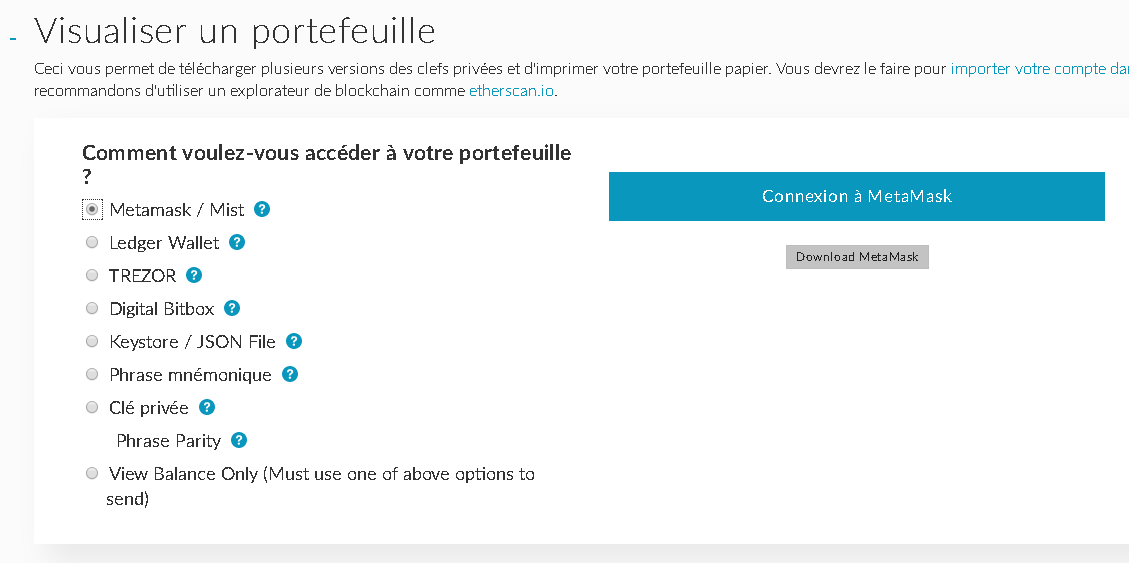The height and width of the screenshot is (563, 1129).
Task: Show help for Keystore / JSON File
Action: pos(294,341)
